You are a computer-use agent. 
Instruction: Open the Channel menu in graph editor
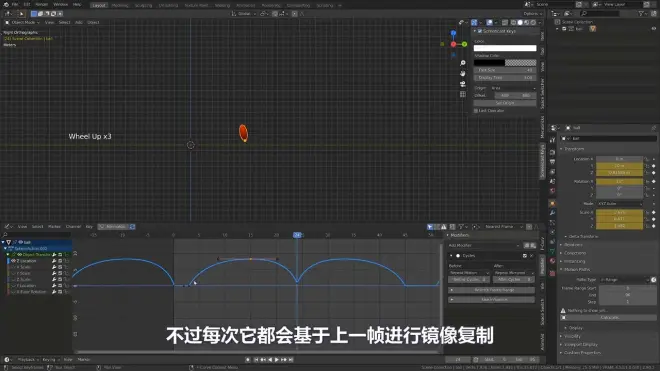coord(73,227)
